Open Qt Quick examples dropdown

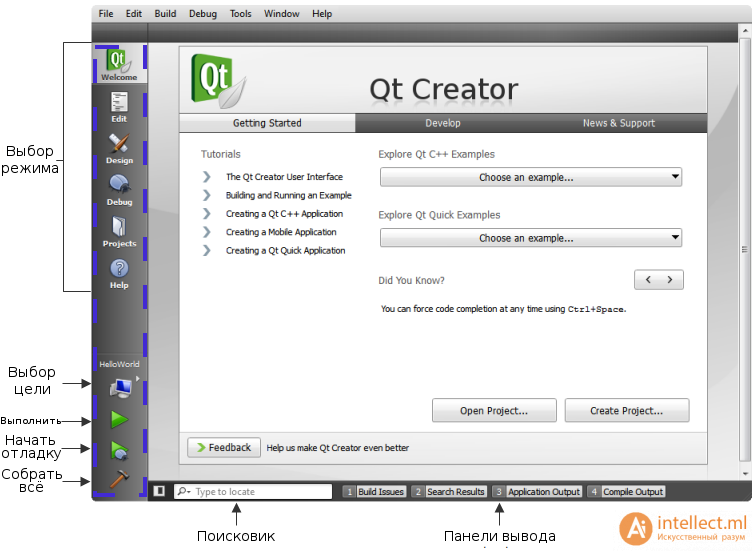(x=531, y=238)
